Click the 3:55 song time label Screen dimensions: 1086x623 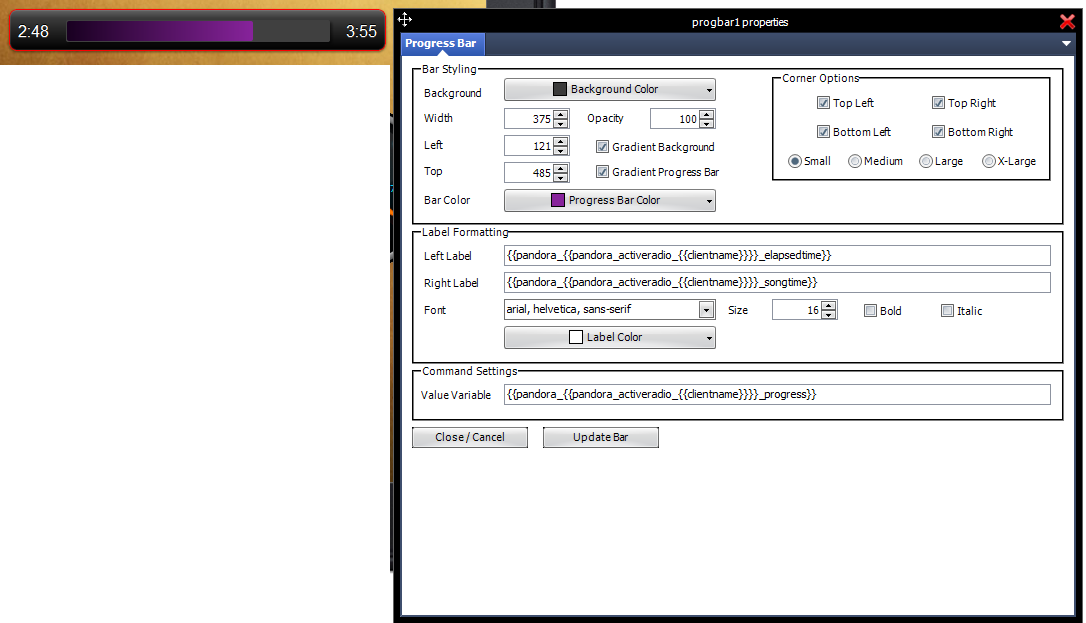tap(362, 31)
